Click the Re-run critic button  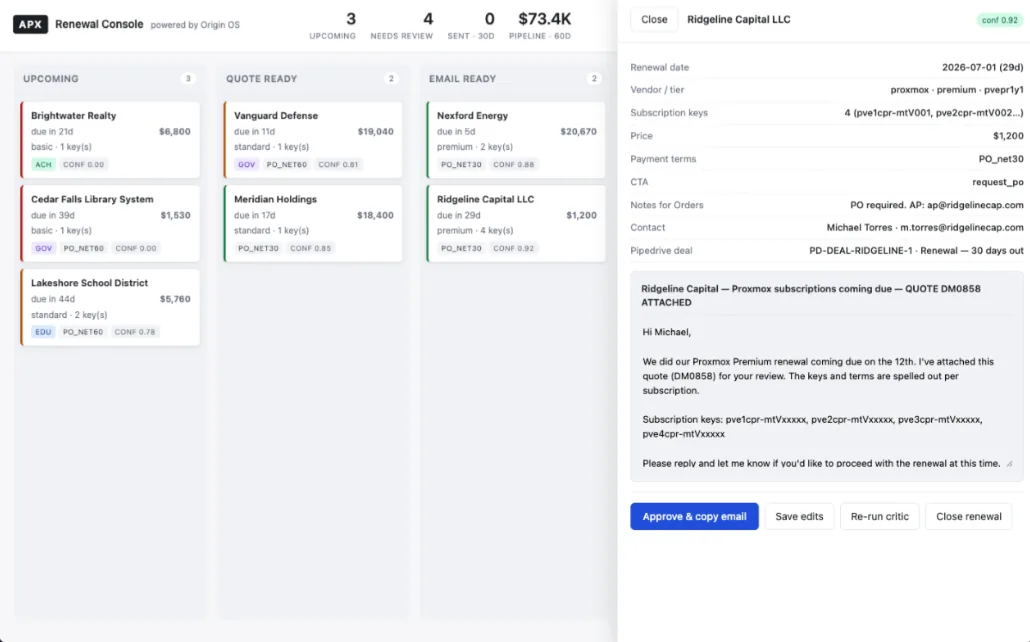click(x=880, y=516)
